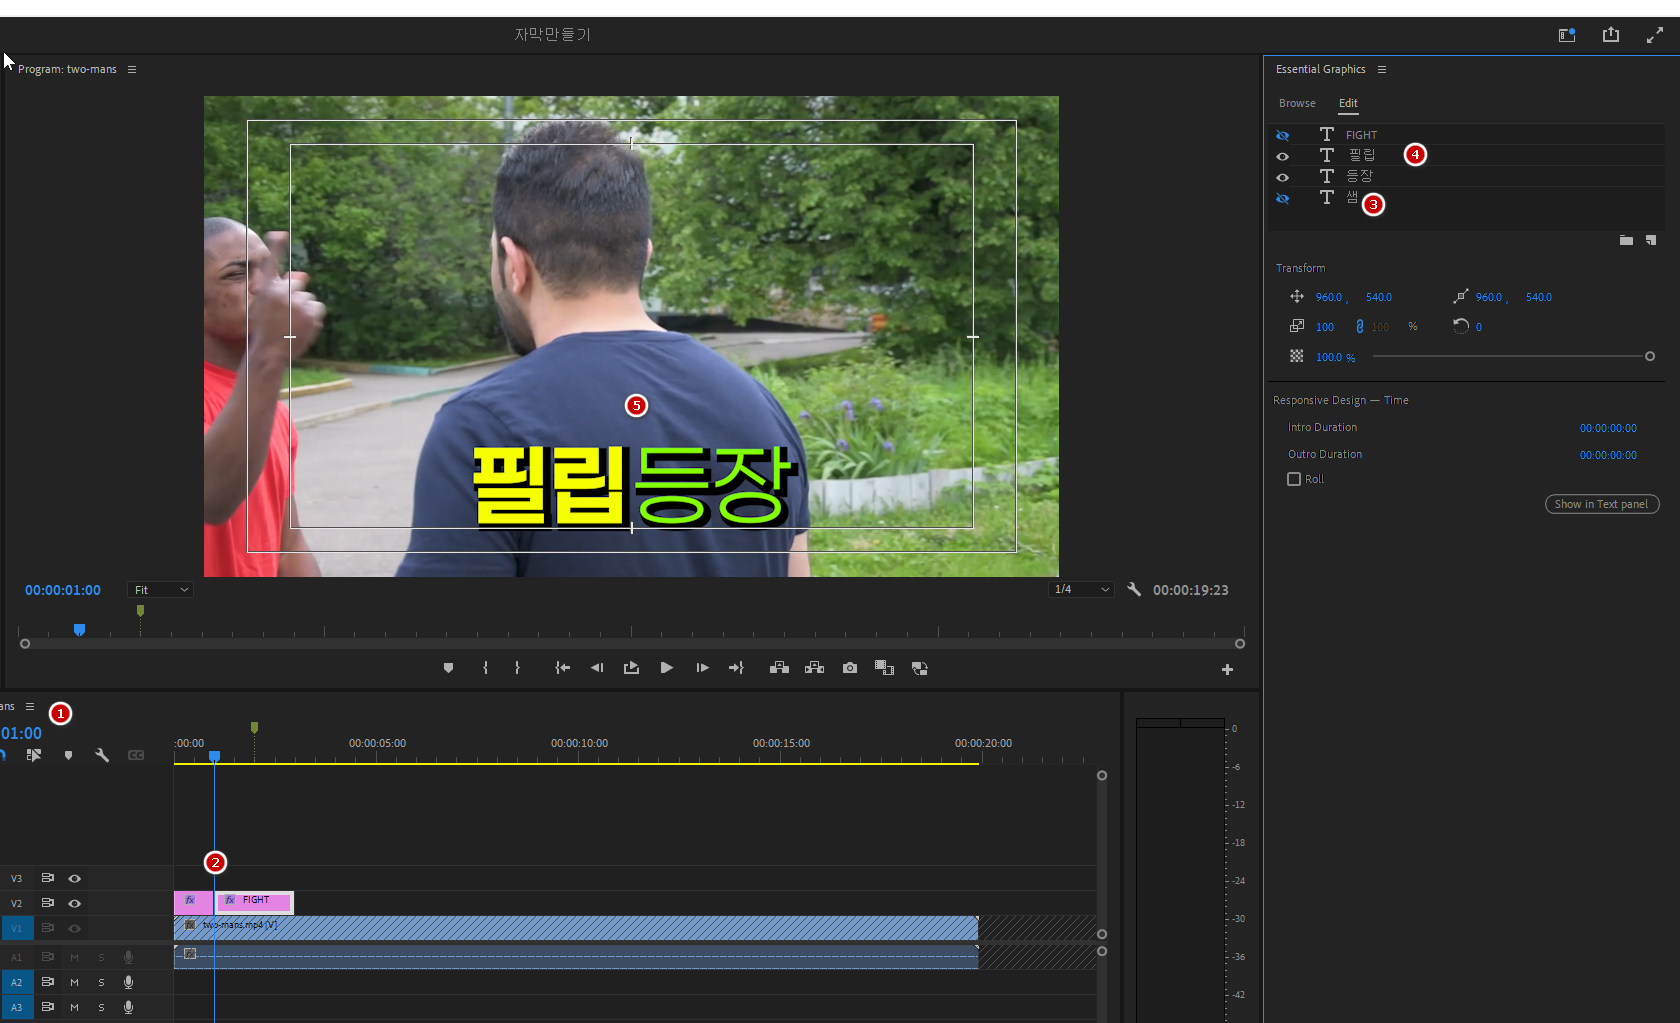Screen dimensions: 1680x1023
Task: Enable the Roll checkbox
Action: [x=1294, y=479]
